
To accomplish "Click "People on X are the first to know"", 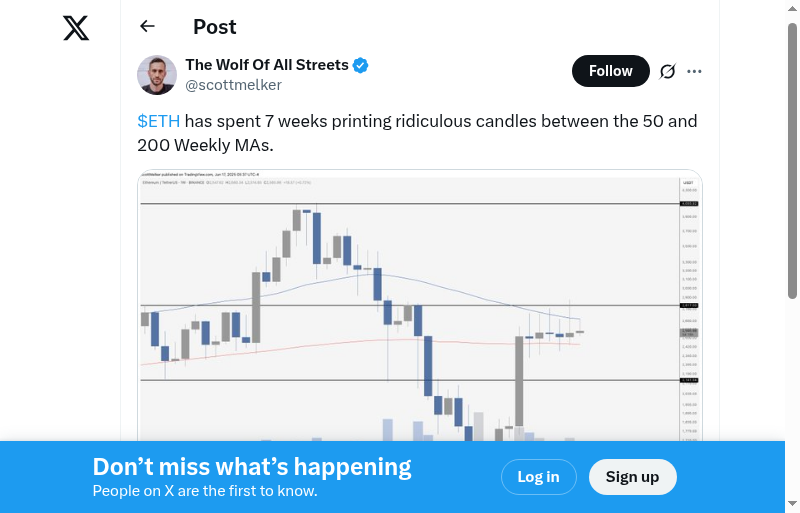I will (205, 491).
